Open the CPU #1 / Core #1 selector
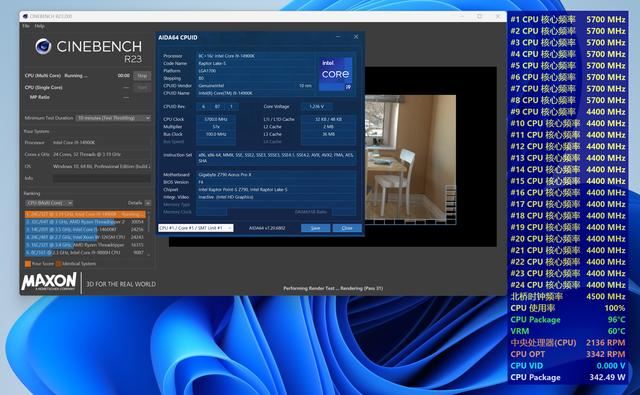 coord(196,228)
